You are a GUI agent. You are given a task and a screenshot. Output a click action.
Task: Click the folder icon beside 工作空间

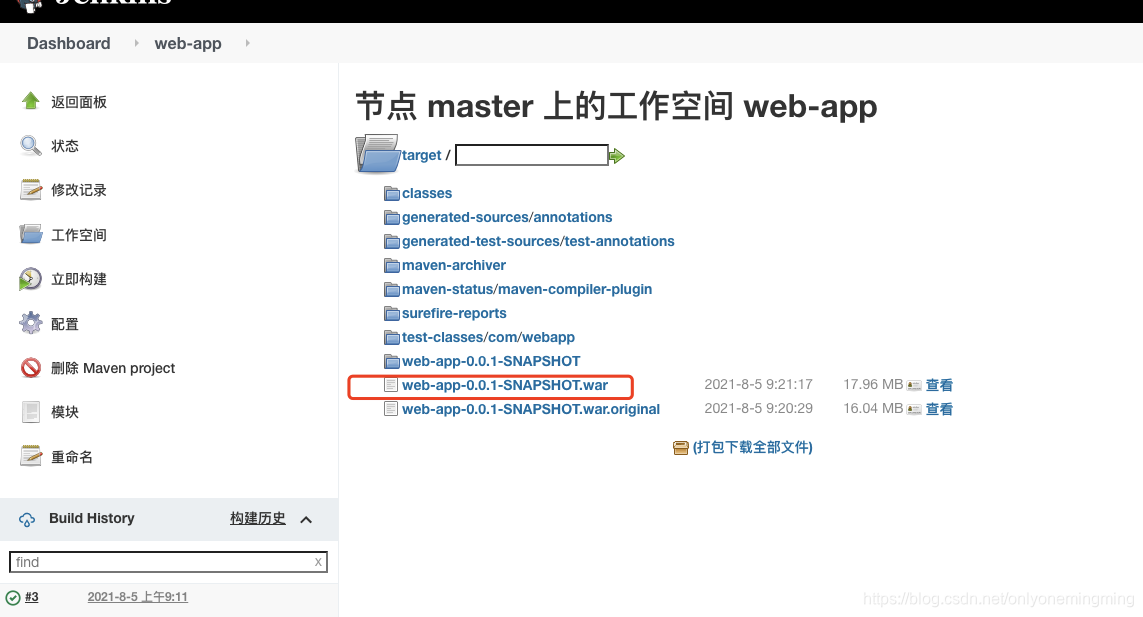(31, 234)
